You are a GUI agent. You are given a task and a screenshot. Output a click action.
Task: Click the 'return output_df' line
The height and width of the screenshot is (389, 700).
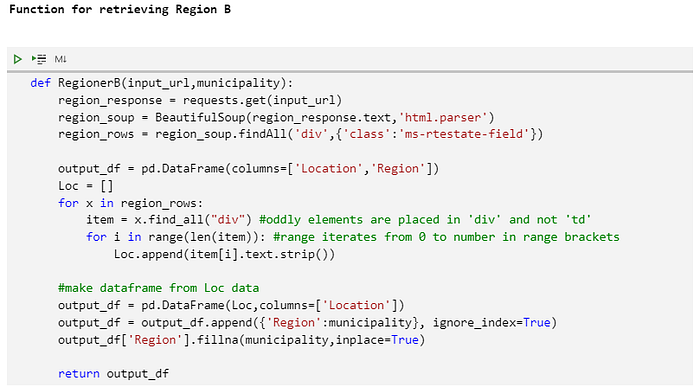tap(113, 374)
